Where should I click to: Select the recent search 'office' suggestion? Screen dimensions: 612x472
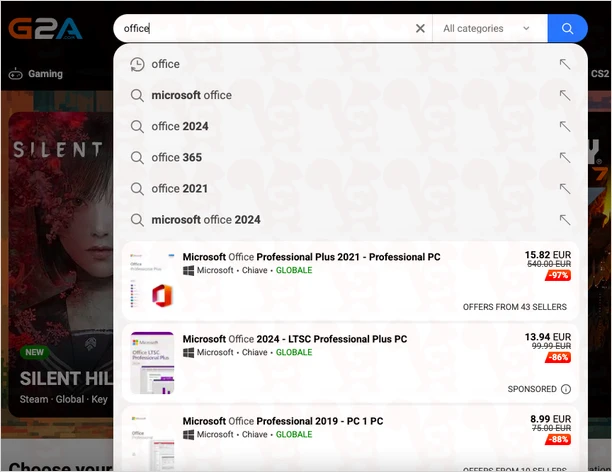pyautogui.click(x=166, y=64)
